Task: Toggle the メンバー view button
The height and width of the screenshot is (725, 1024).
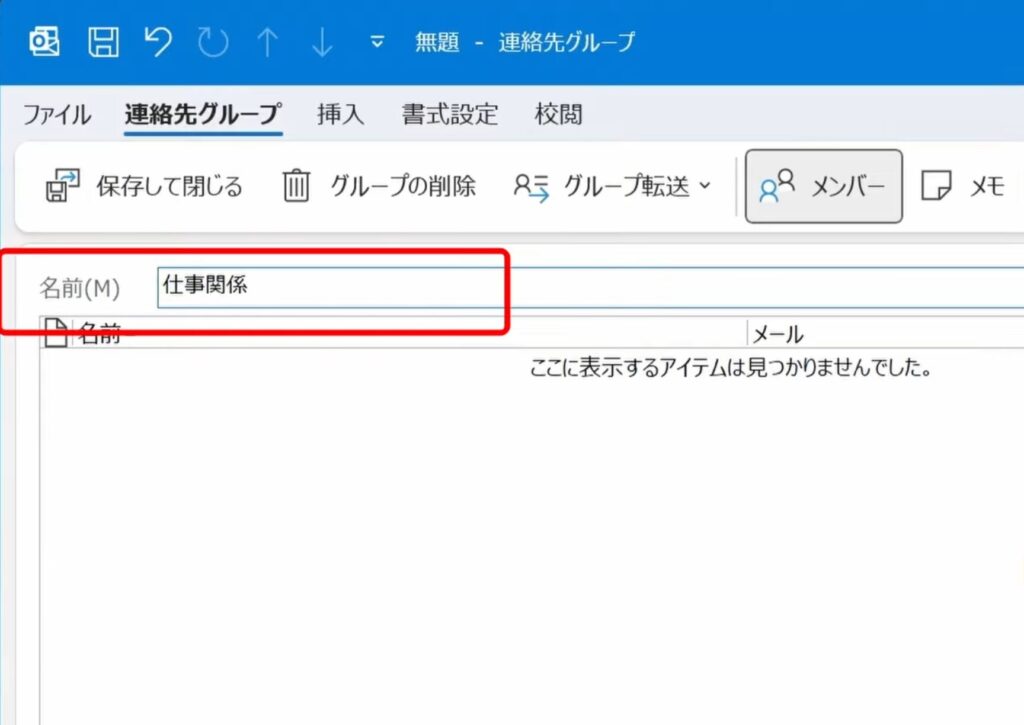Action: (x=822, y=184)
